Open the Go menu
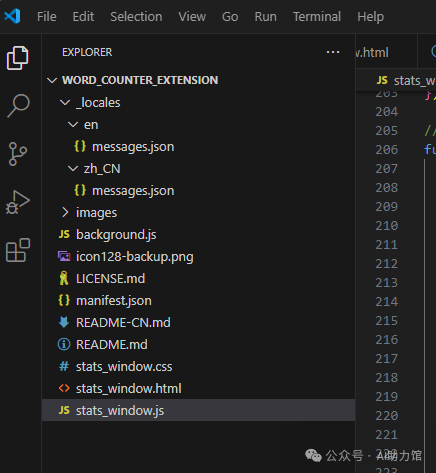This screenshot has height=473, width=436. pyautogui.click(x=230, y=16)
